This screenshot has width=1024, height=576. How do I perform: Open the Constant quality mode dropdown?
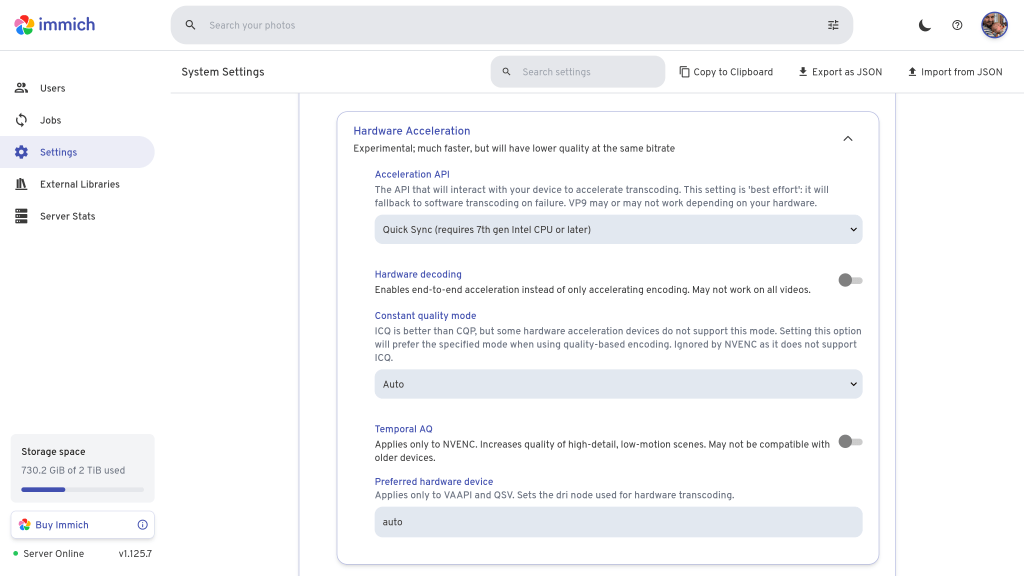pos(618,384)
